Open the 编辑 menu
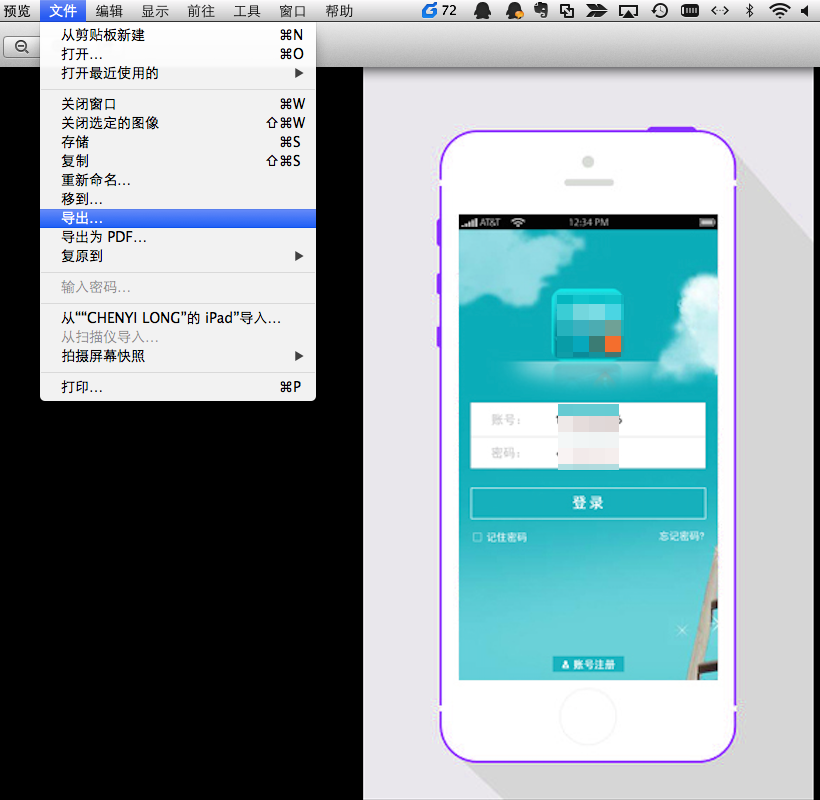The height and width of the screenshot is (800, 820). coord(109,10)
